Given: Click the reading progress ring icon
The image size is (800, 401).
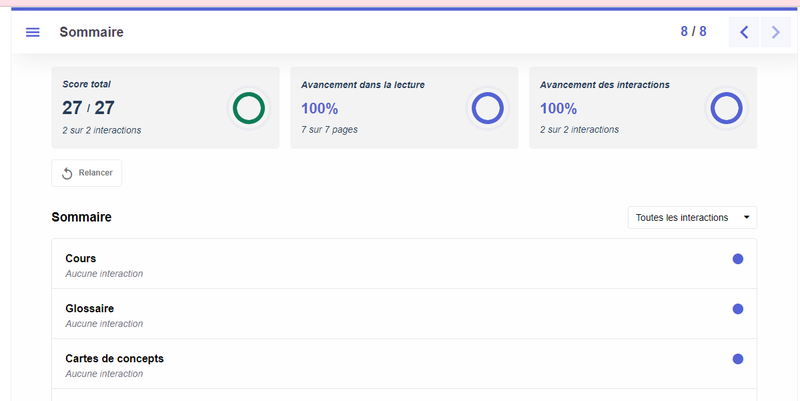Looking at the screenshot, I should (x=487, y=108).
